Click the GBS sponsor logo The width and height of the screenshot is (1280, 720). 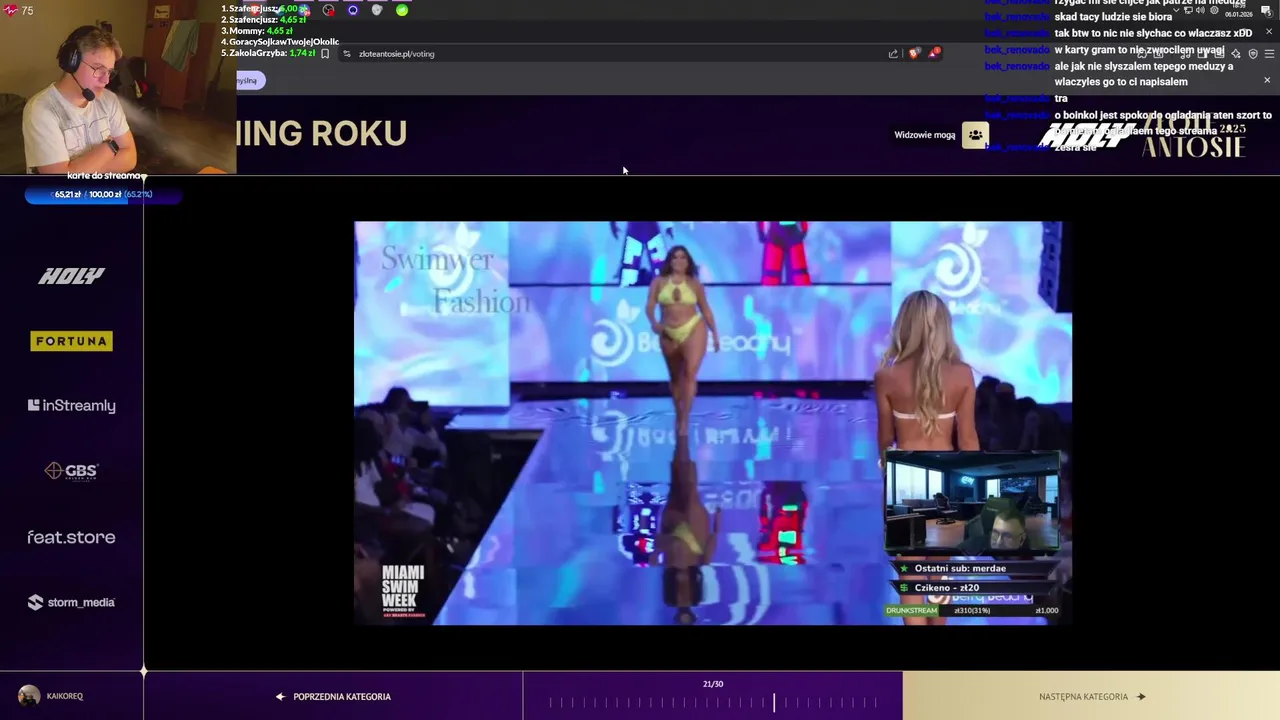coord(71,471)
